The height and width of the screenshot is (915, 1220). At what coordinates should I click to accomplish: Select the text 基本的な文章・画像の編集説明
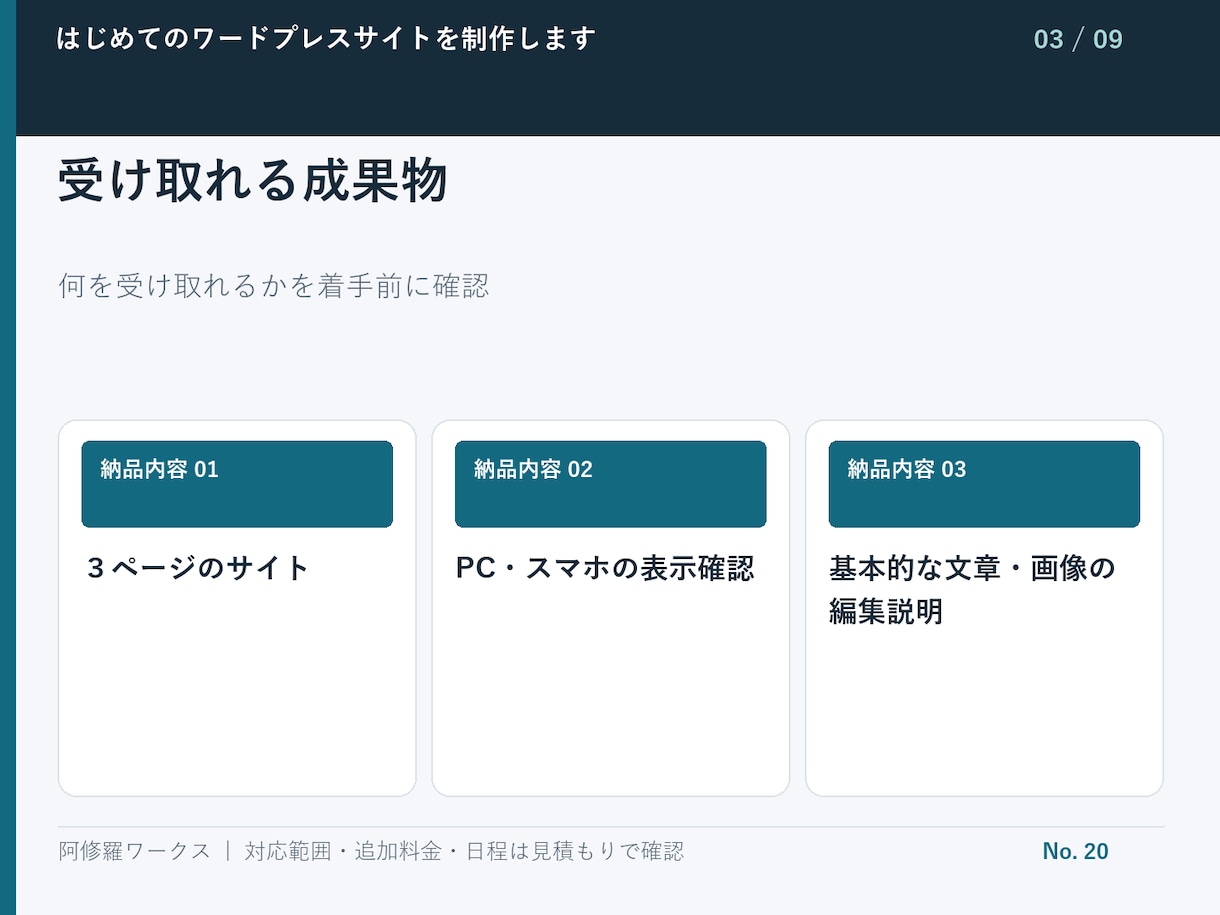coord(972,590)
